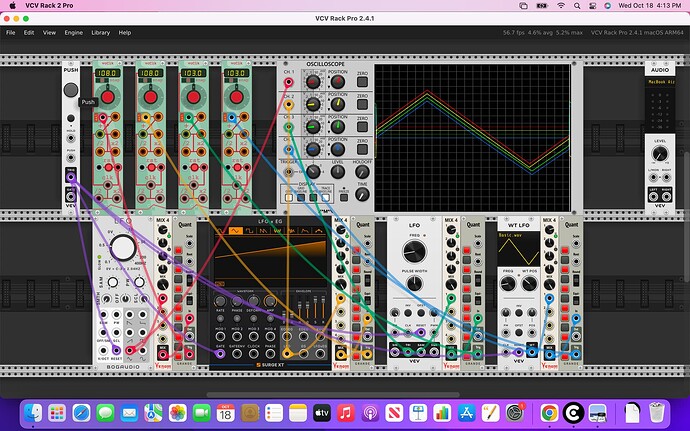Open the Library menu
Viewport: 690px width, 431px height.
pos(100,33)
